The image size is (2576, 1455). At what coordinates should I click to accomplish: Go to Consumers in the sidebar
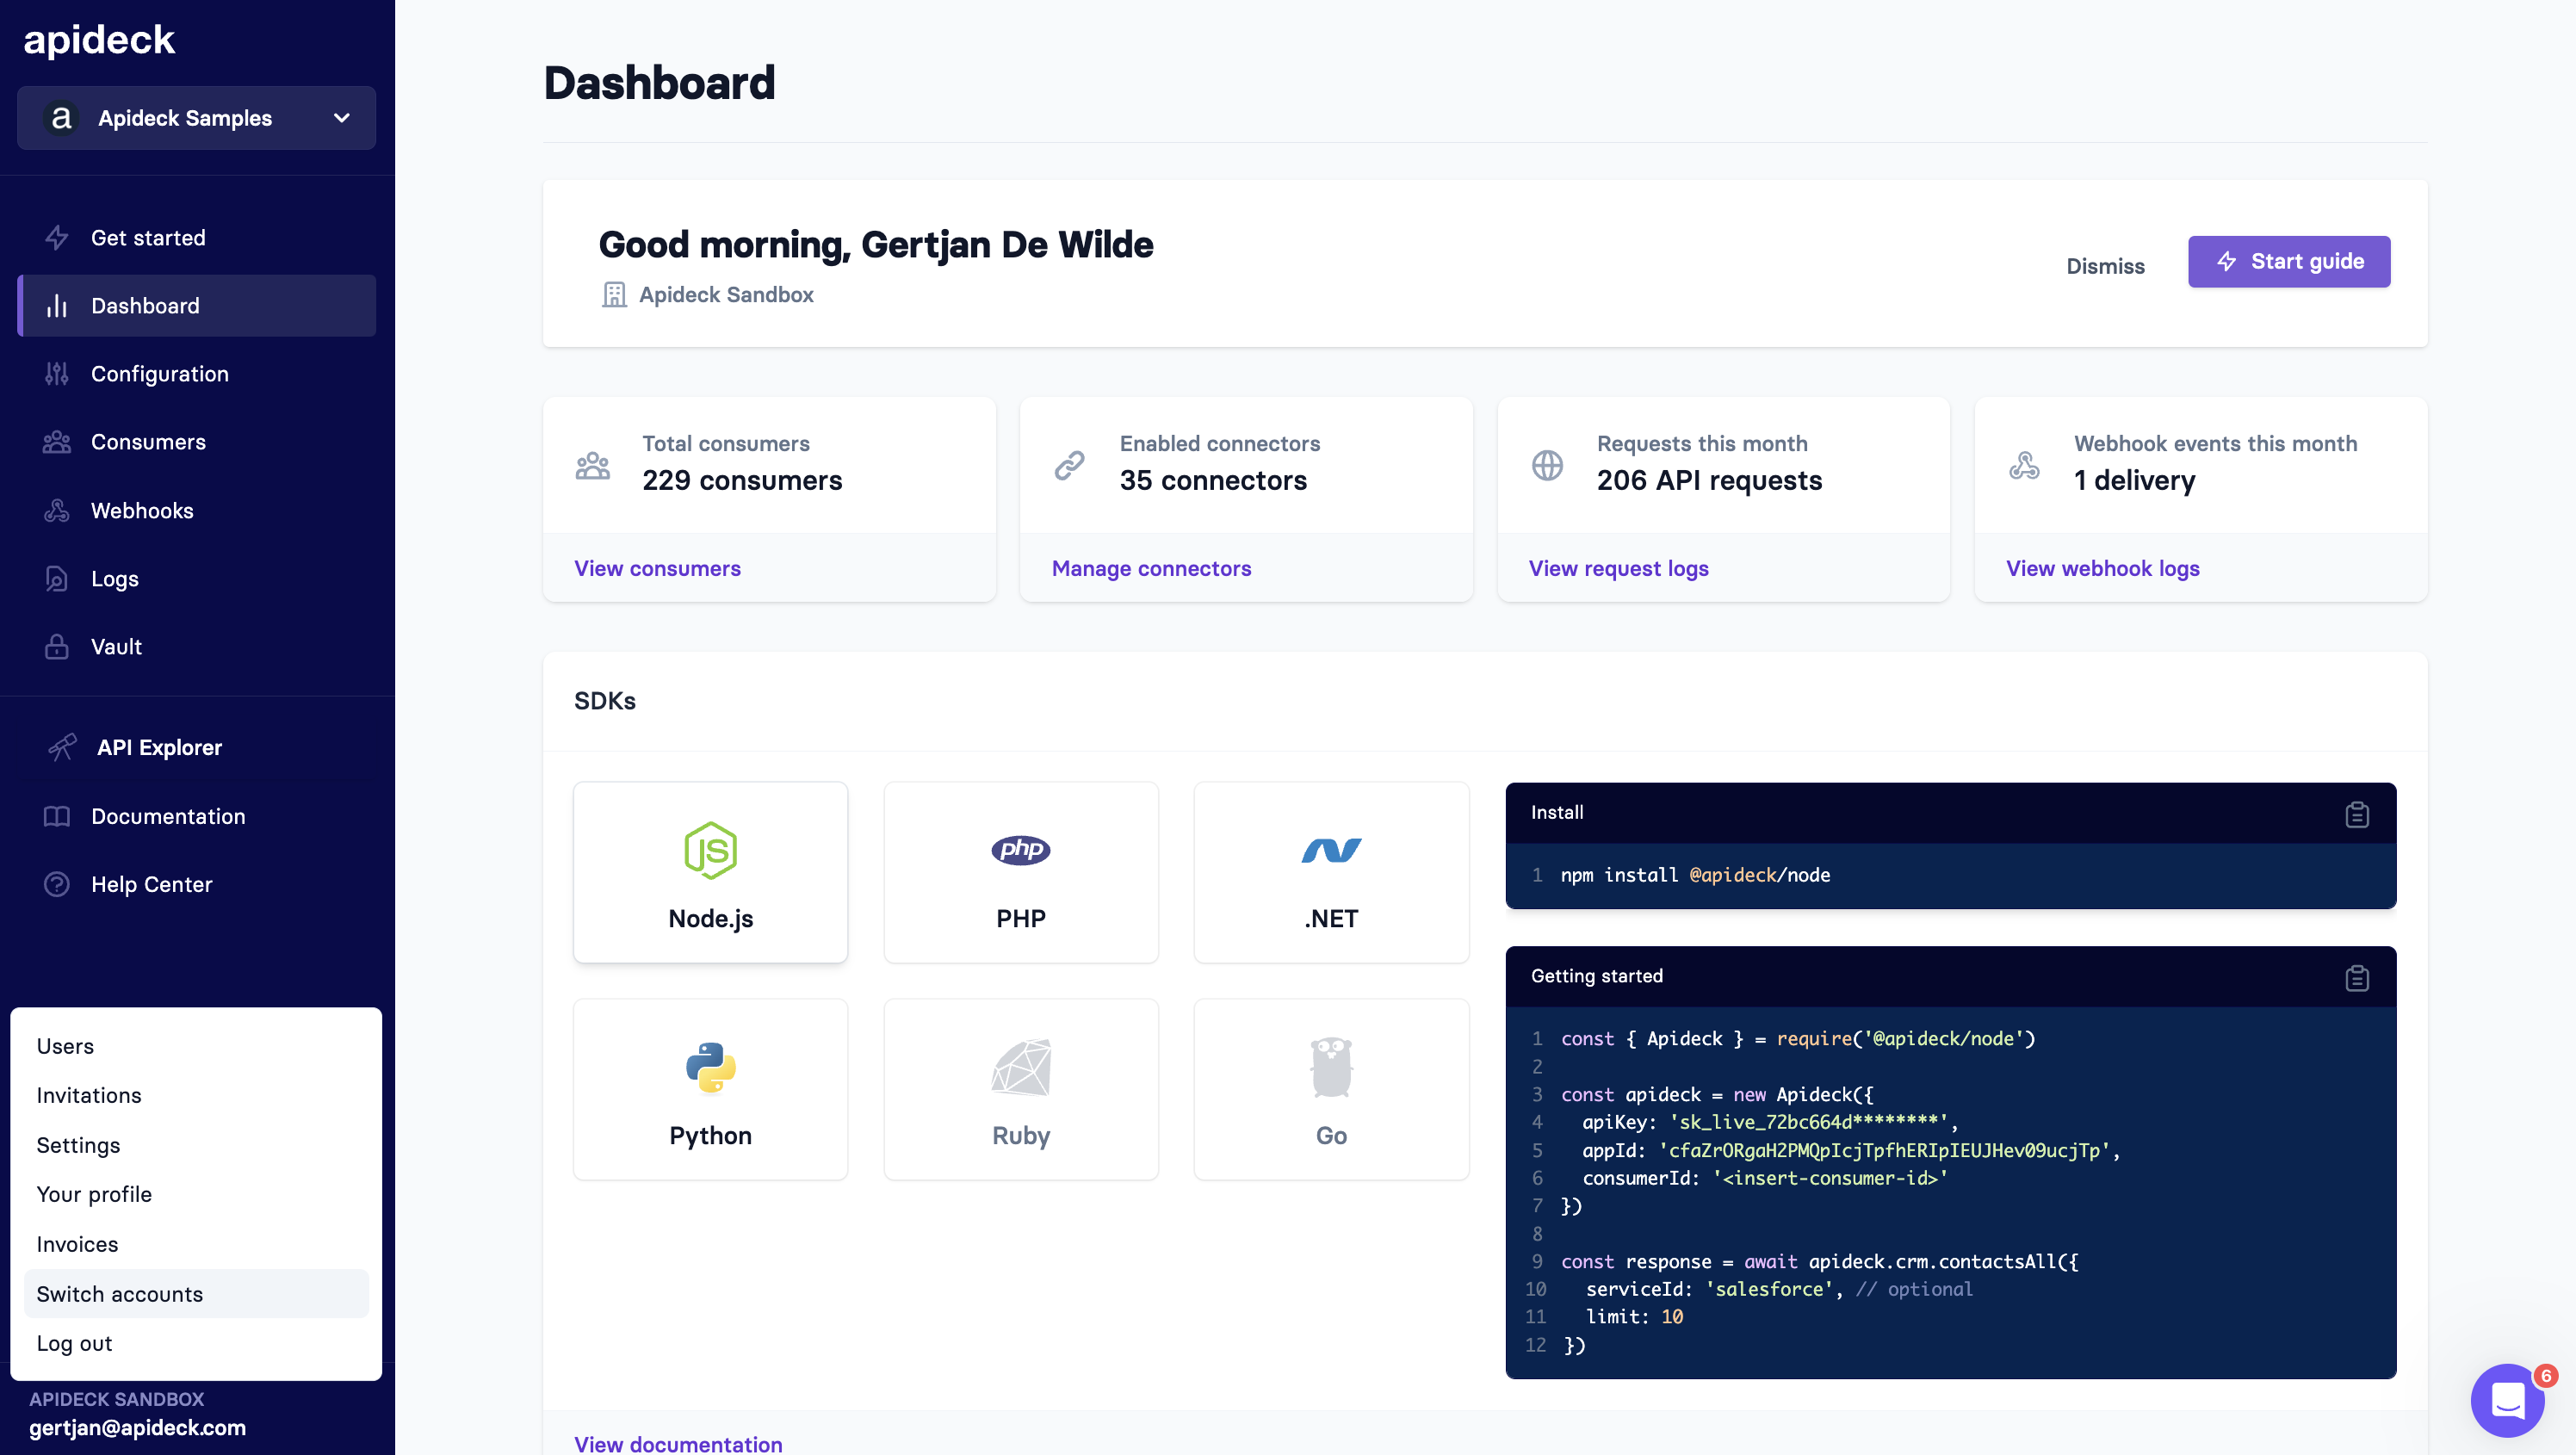[x=196, y=442]
